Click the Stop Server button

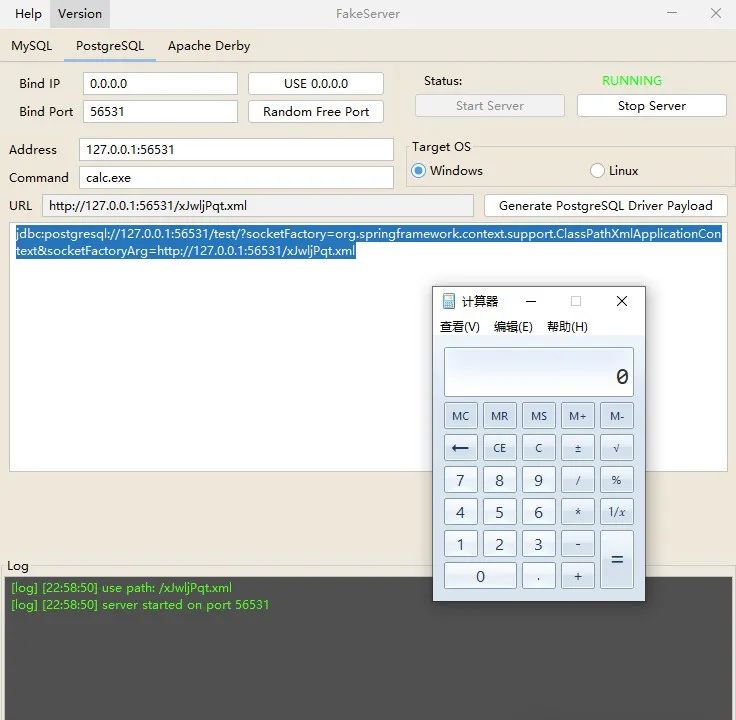click(x=652, y=106)
